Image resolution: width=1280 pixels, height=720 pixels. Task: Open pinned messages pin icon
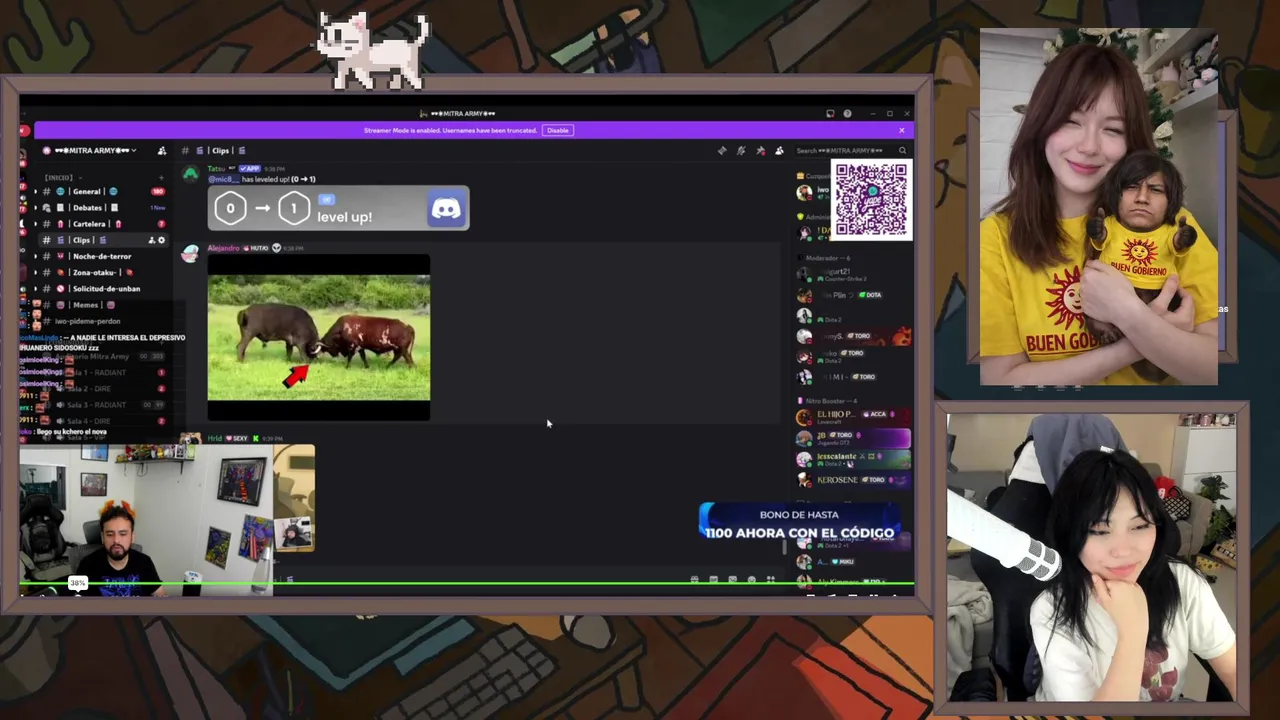pos(760,150)
